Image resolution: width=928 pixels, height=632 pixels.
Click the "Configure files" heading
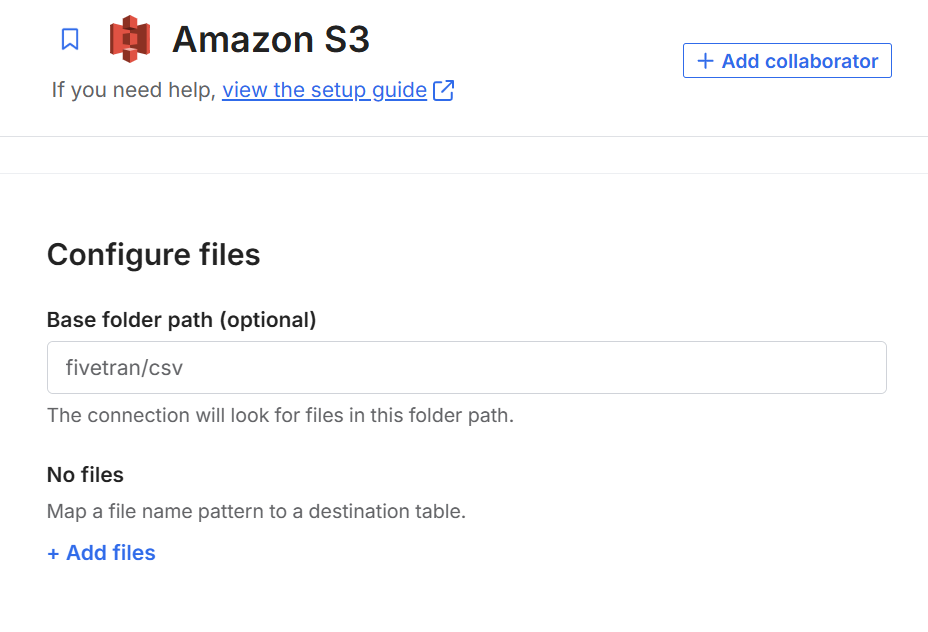pyautogui.click(x=153, y=255)
